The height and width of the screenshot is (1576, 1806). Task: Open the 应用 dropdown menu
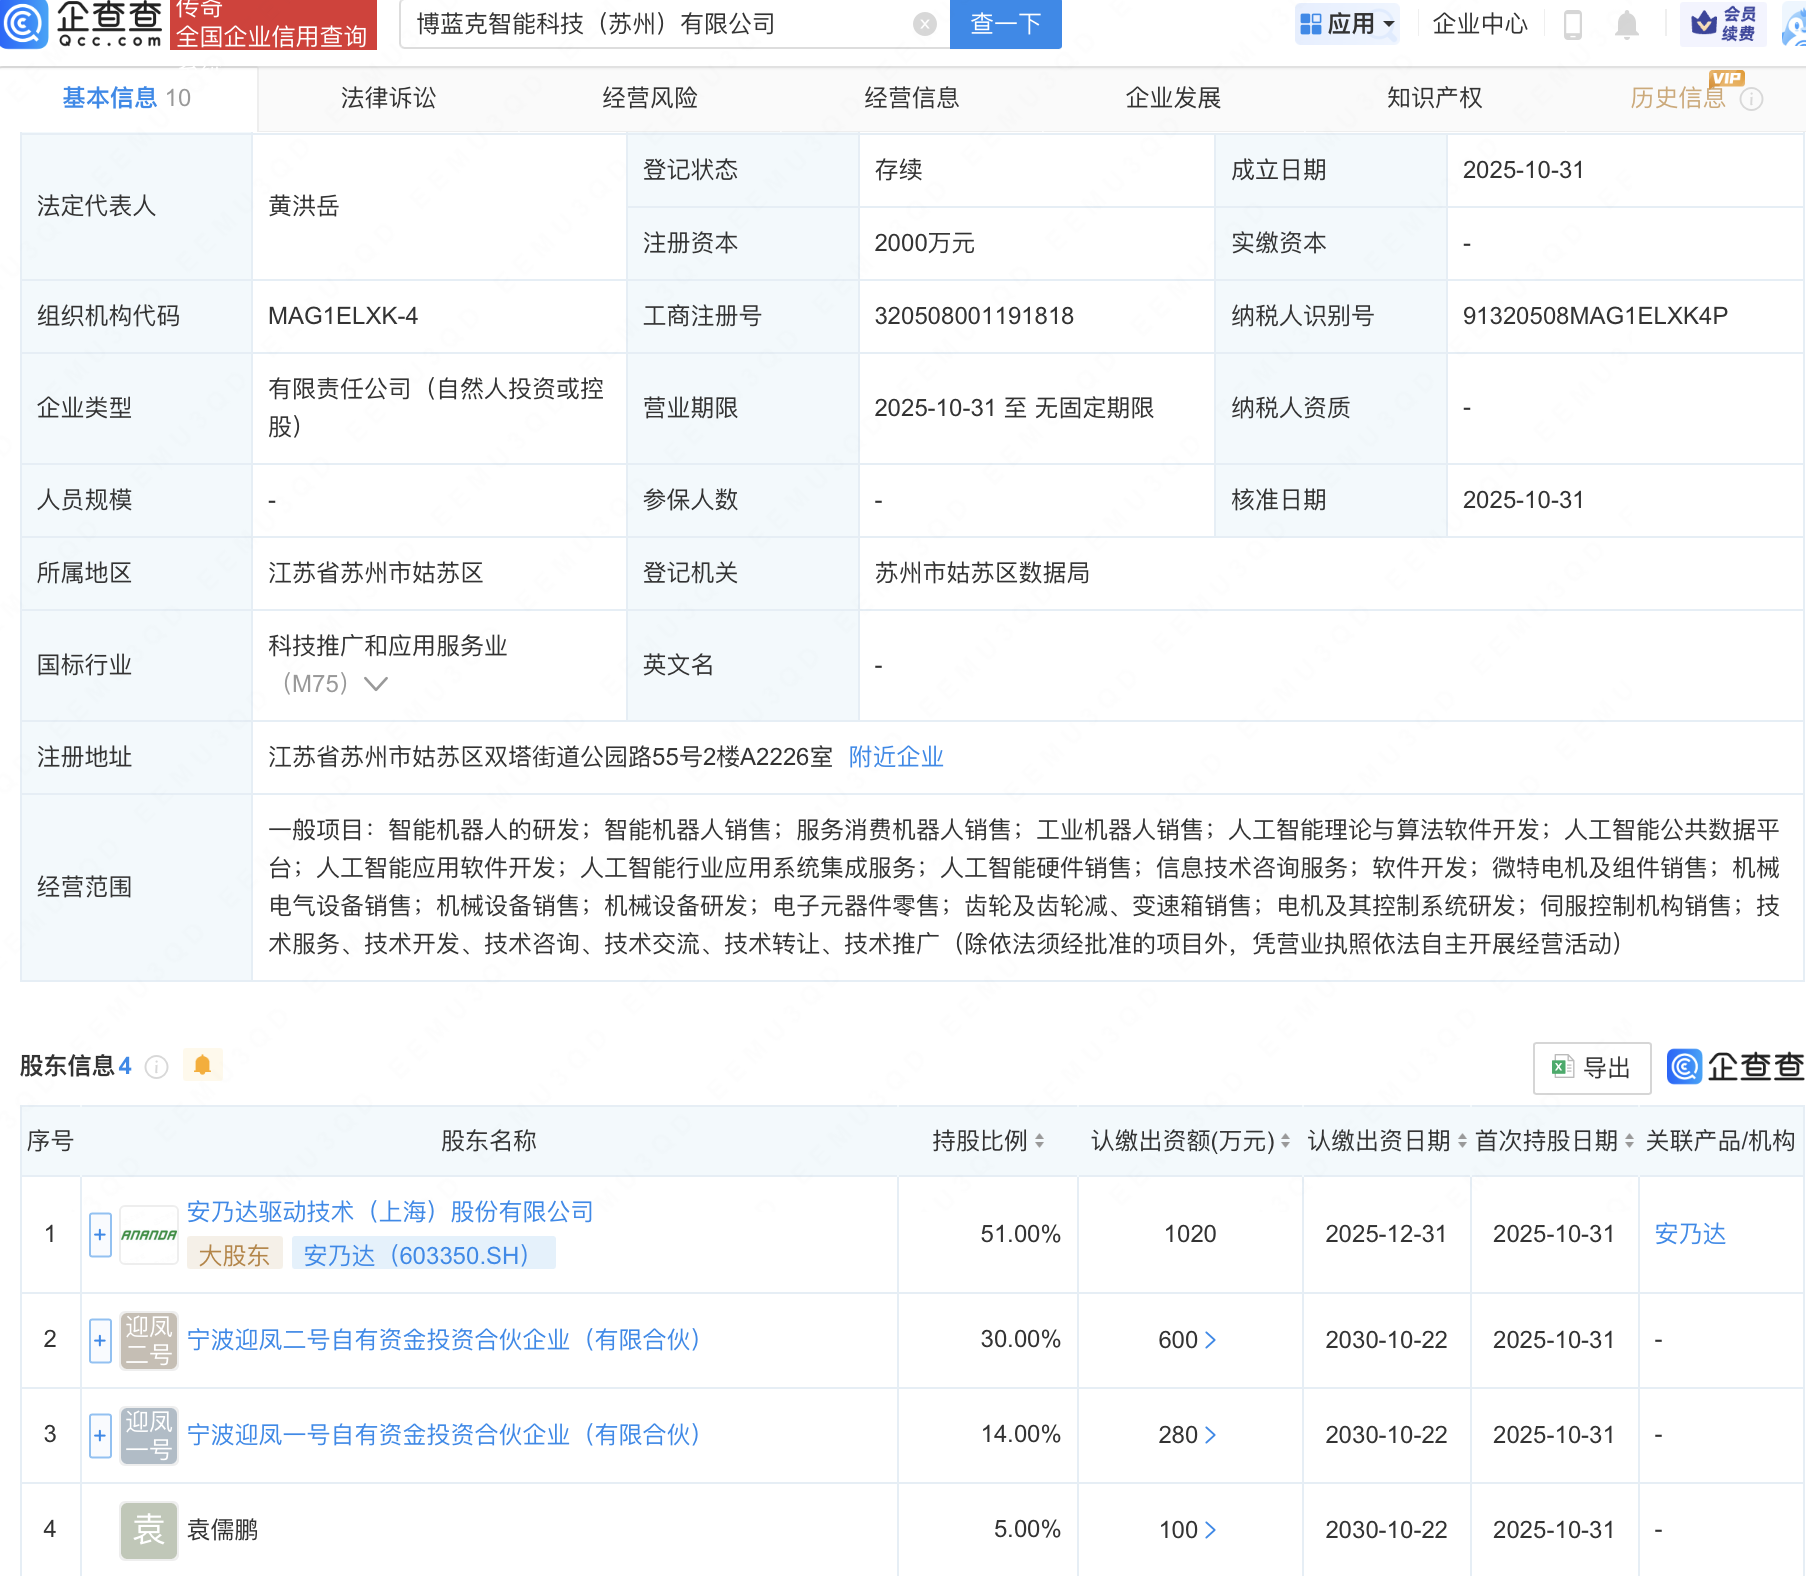point(1346,23)
